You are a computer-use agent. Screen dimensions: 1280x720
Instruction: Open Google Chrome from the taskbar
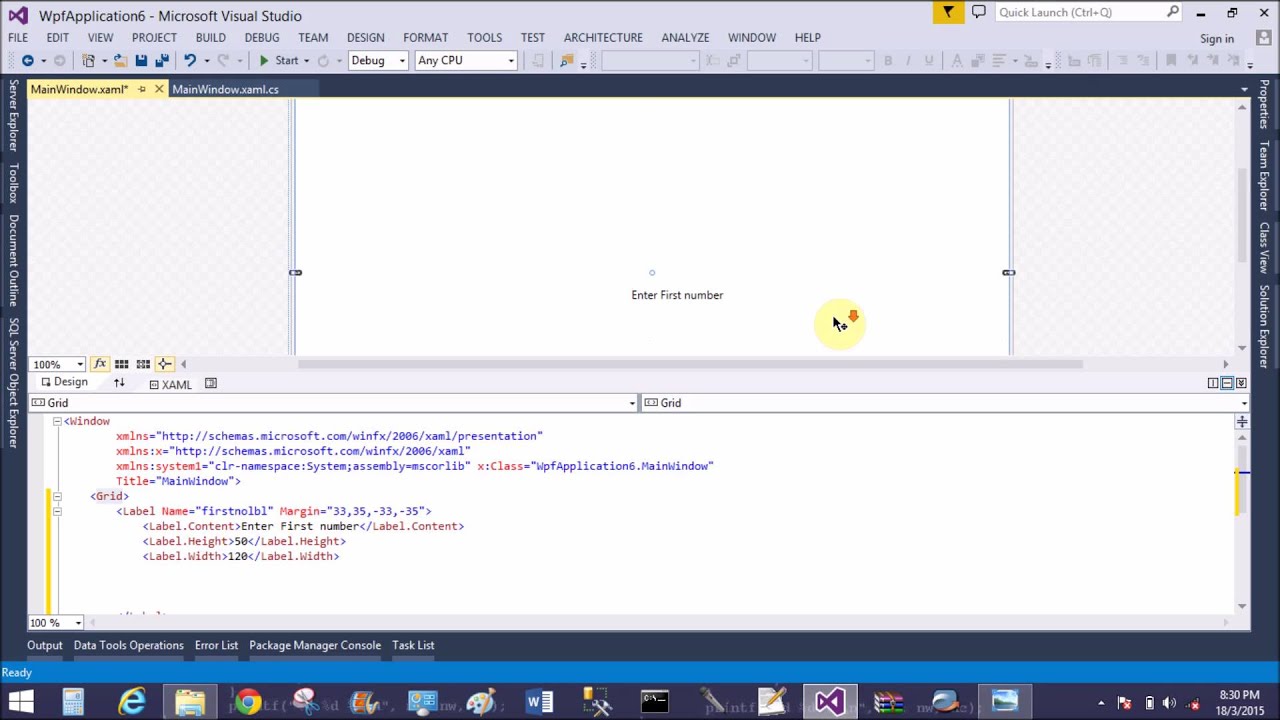248,701
